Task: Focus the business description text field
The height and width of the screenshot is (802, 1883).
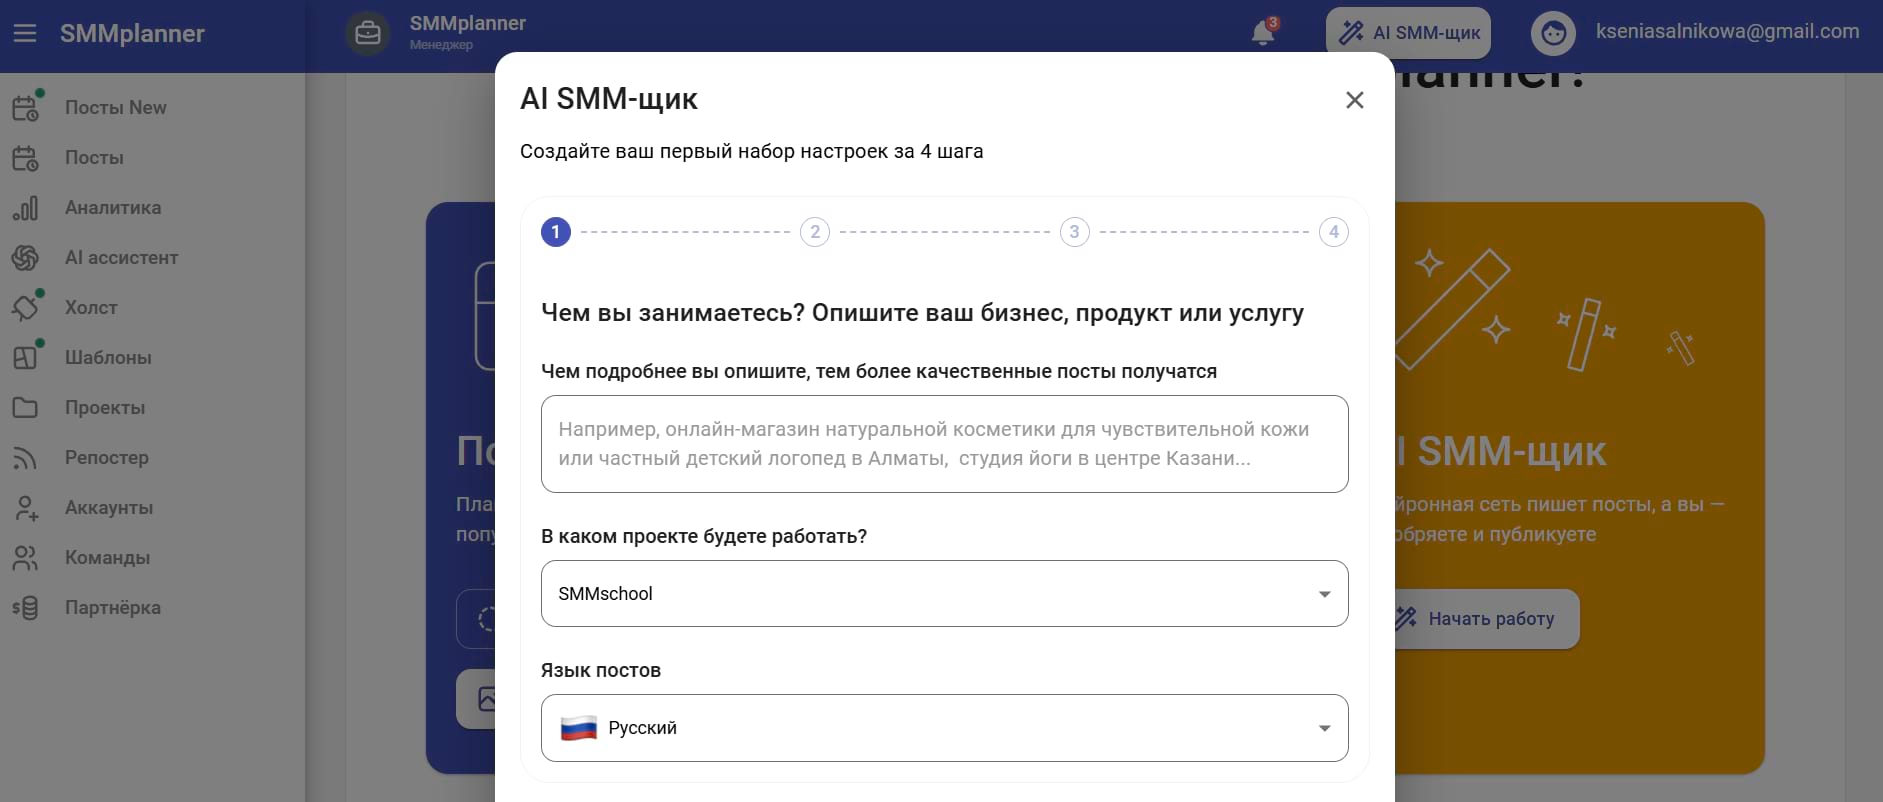Action: (945, 444)
